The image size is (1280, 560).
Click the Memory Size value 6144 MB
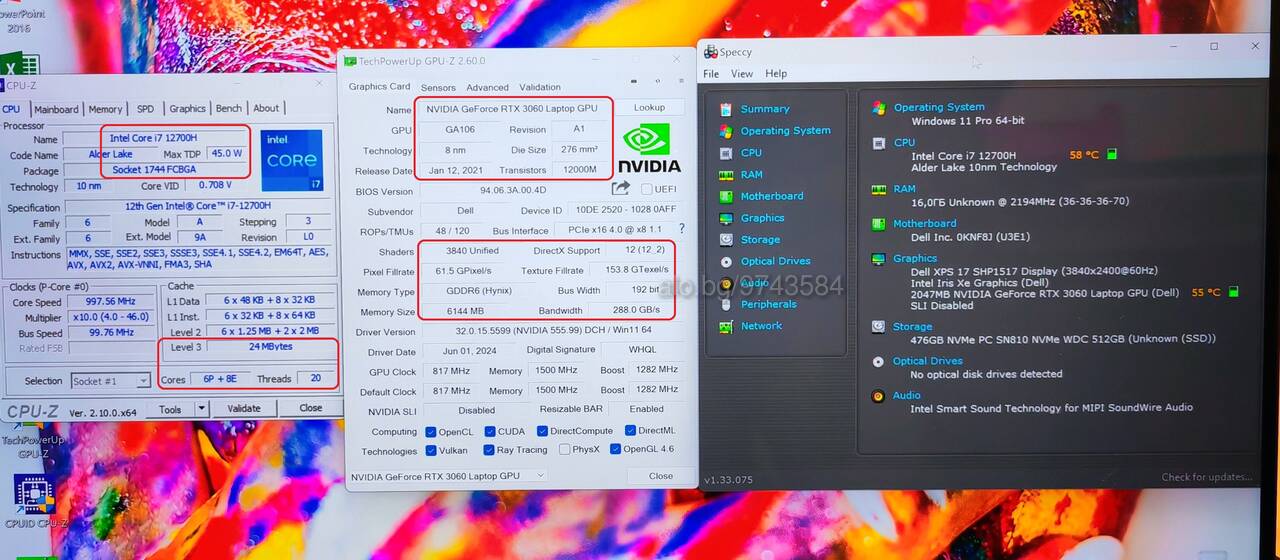(x=464, y=311)
